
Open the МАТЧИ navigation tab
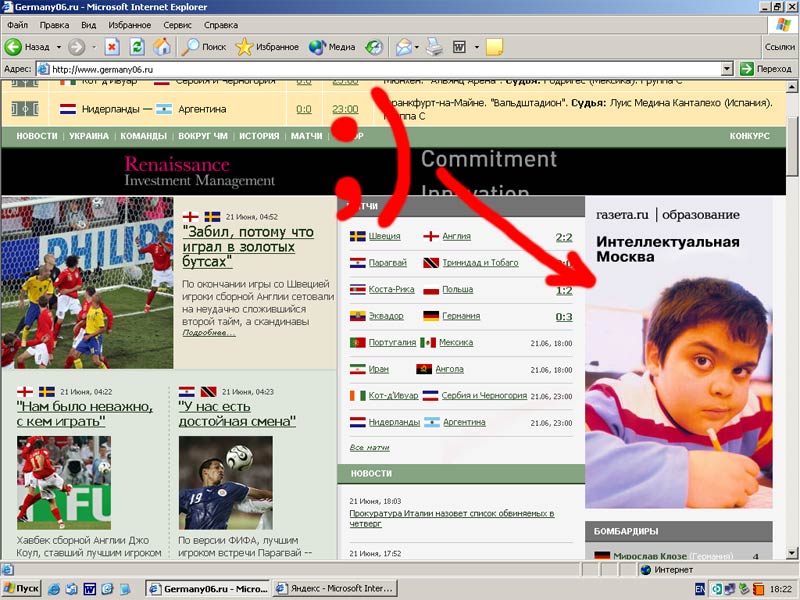pyautogui.click(x=307, y=136)
